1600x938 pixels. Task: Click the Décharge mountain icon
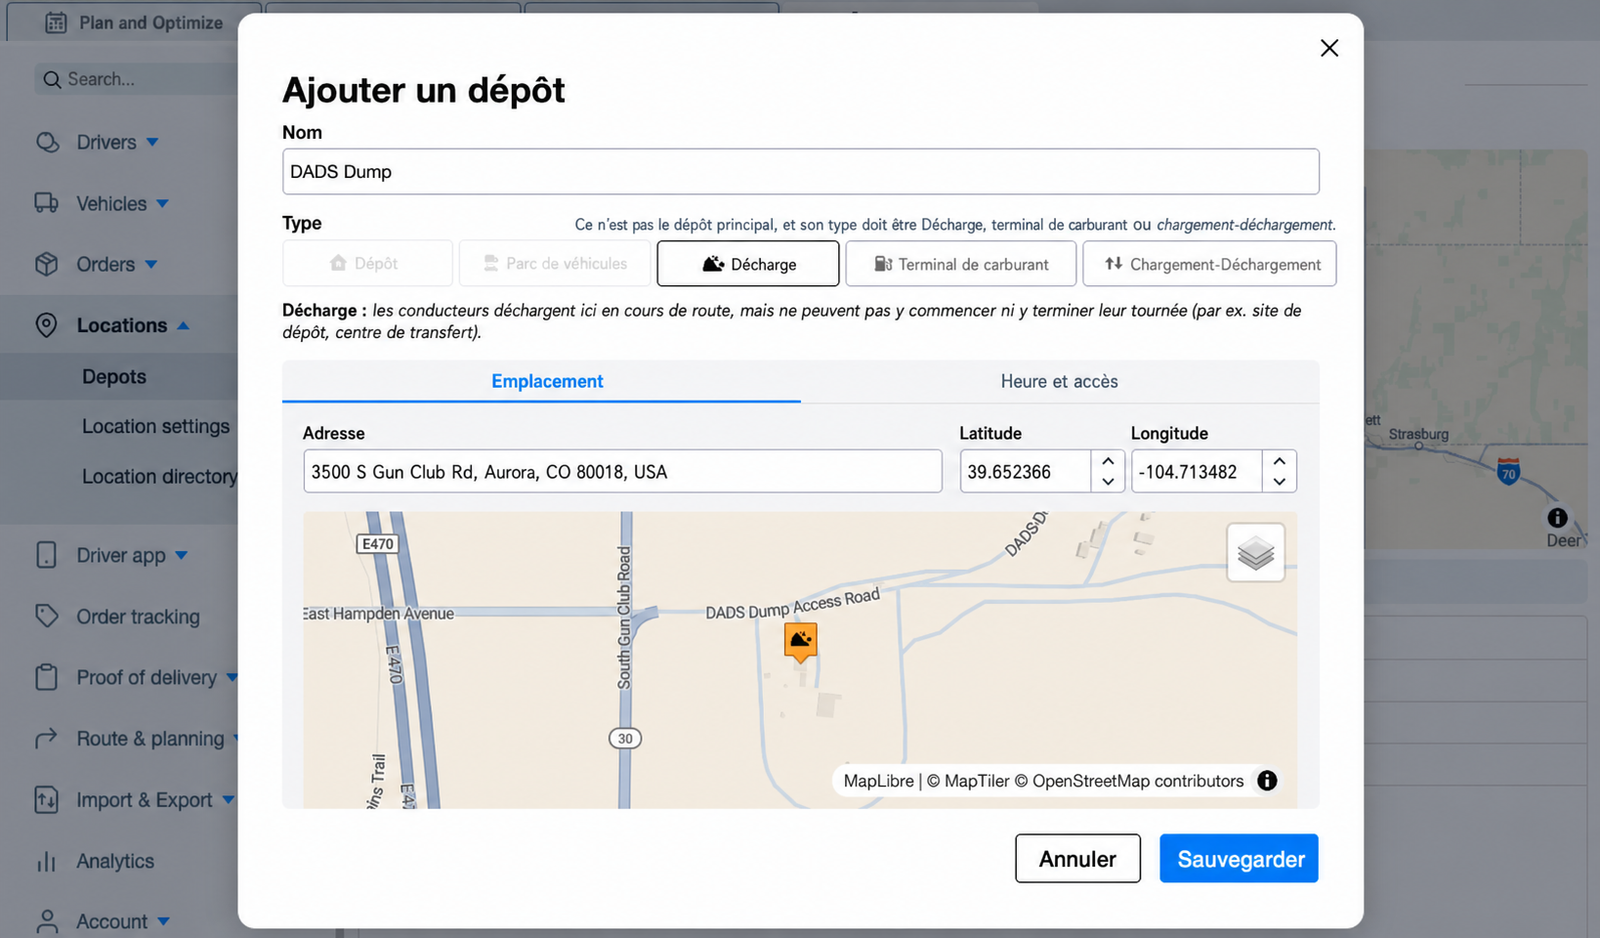tap(713, 264)
